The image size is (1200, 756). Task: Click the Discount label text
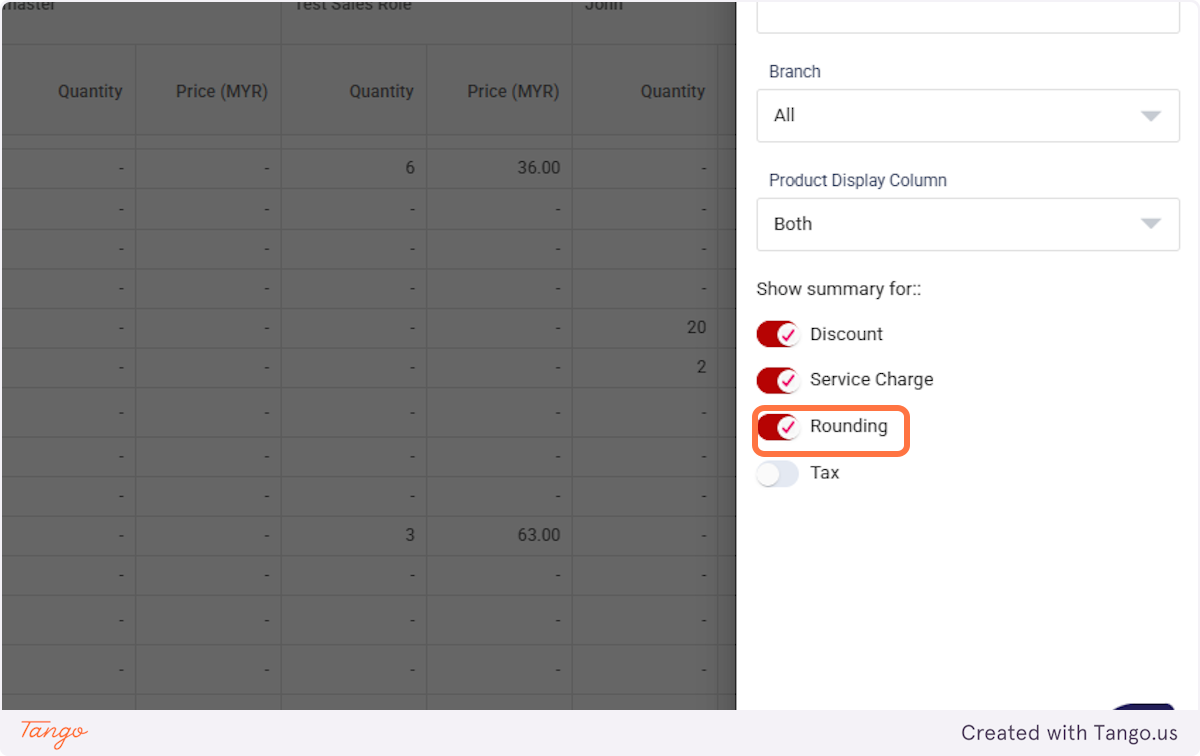[x=847, y=334]
